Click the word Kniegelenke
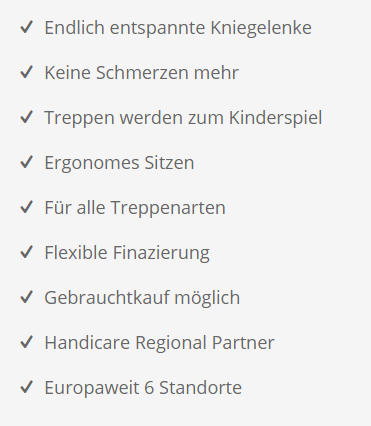Screen dimensions: 371x426 point(261,28)
